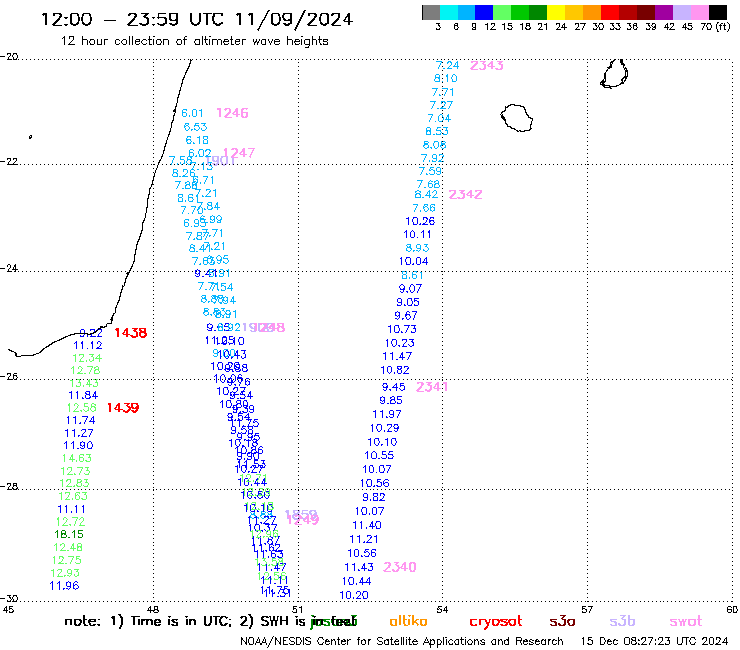
Task: Click the wave height value '18.15'
Action: (69, 534)
